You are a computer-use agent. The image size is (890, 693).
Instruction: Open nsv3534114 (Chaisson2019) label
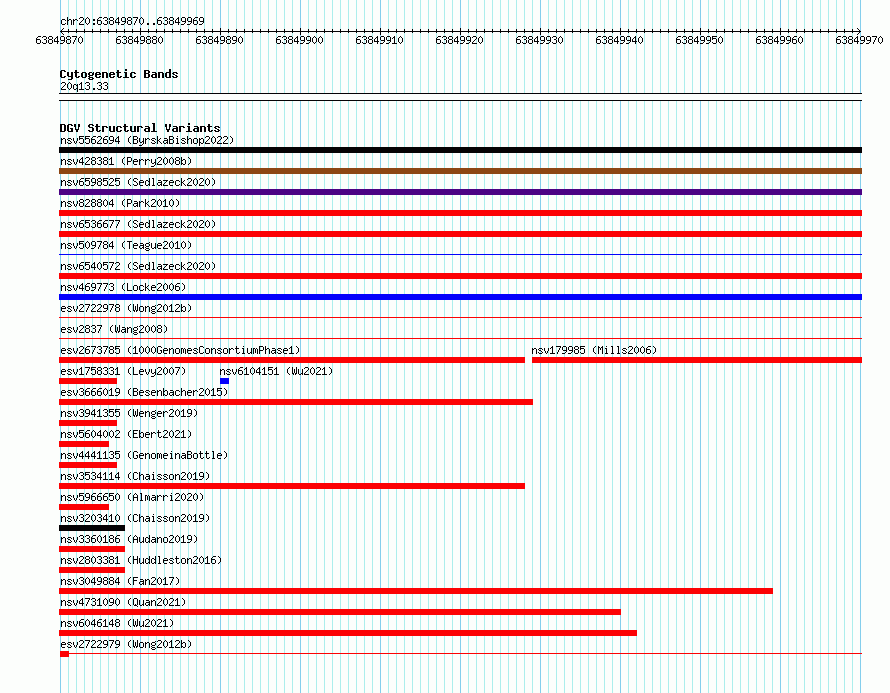[x=135, y=476]
